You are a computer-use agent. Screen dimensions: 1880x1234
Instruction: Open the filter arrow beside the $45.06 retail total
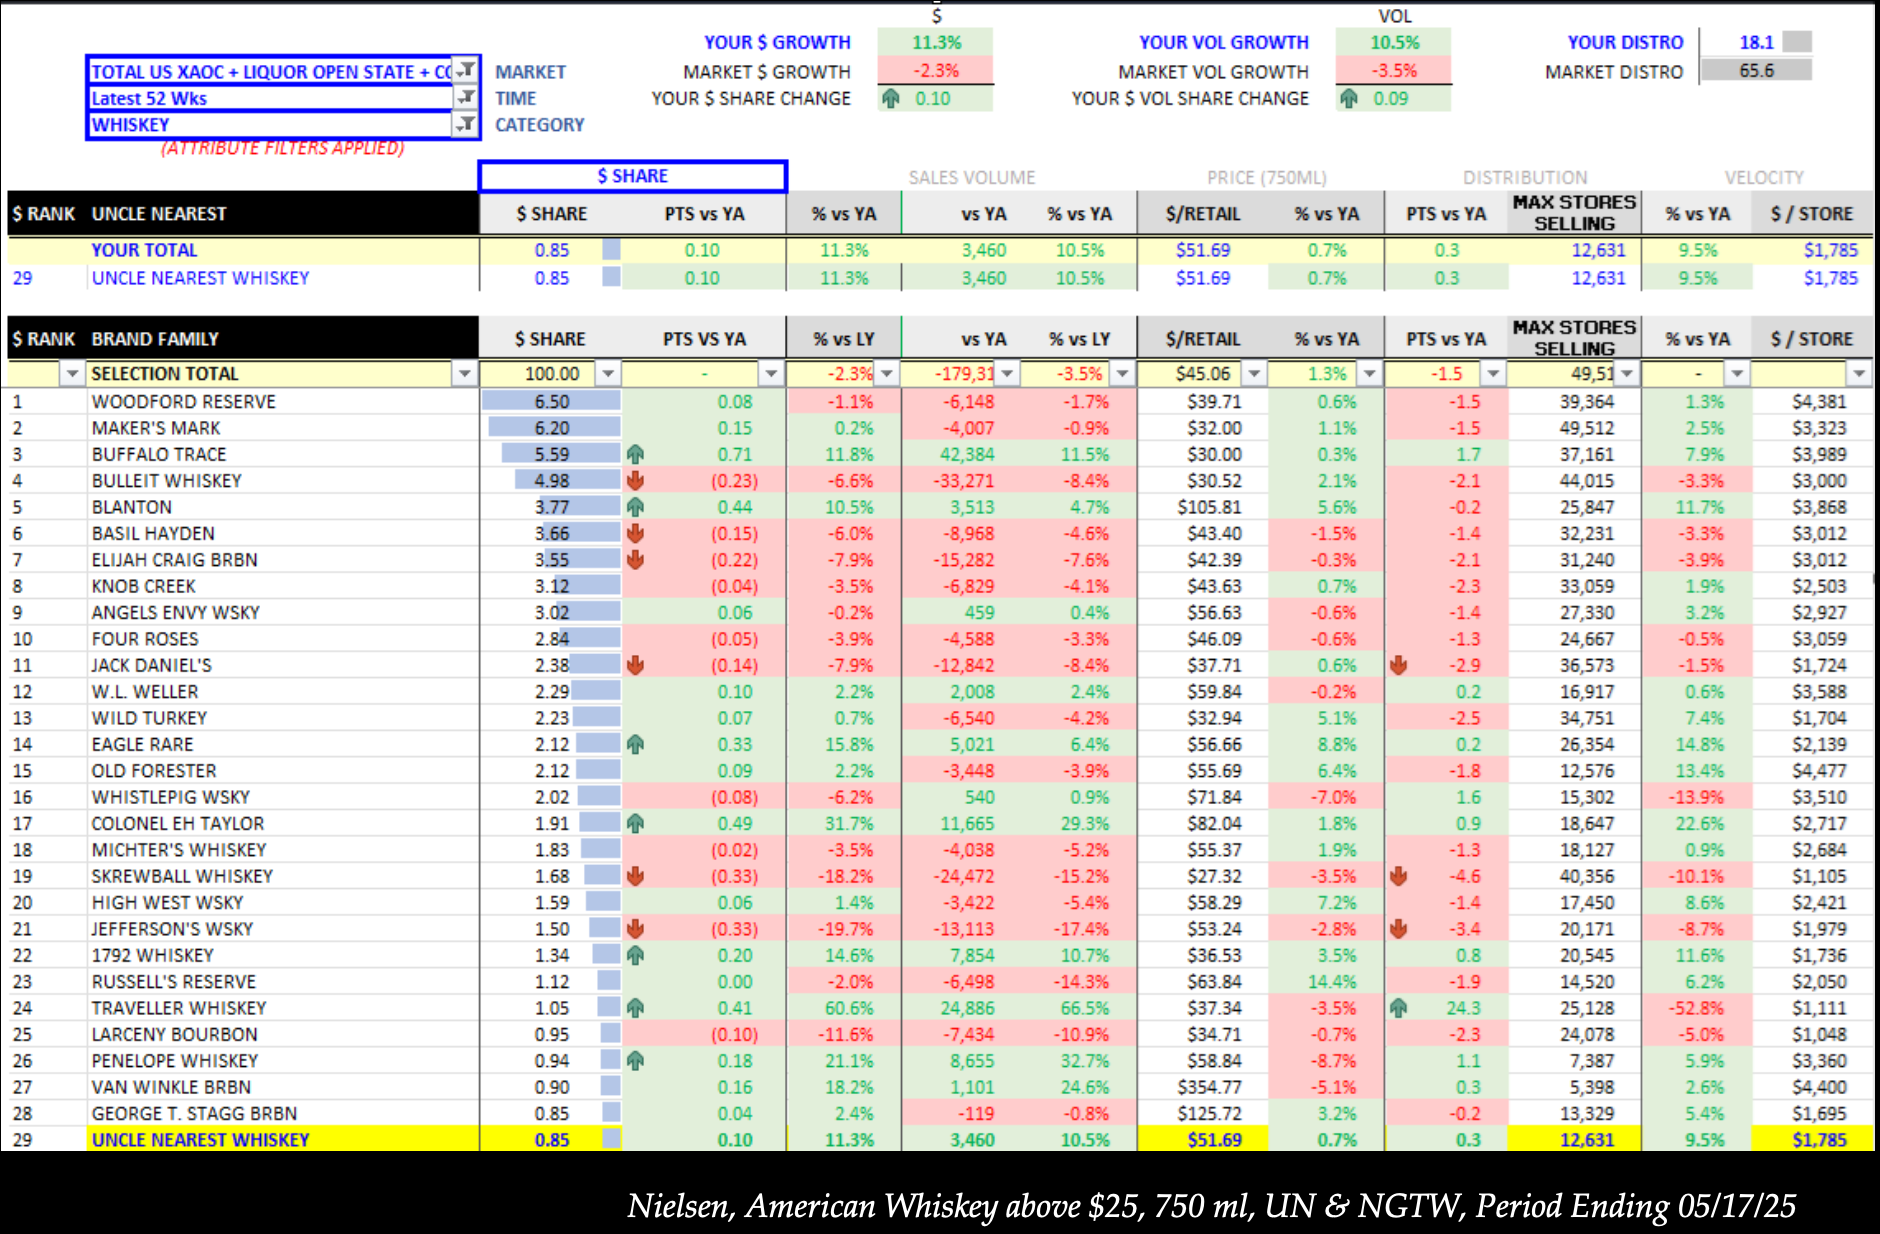click(x=1254, y=374)
